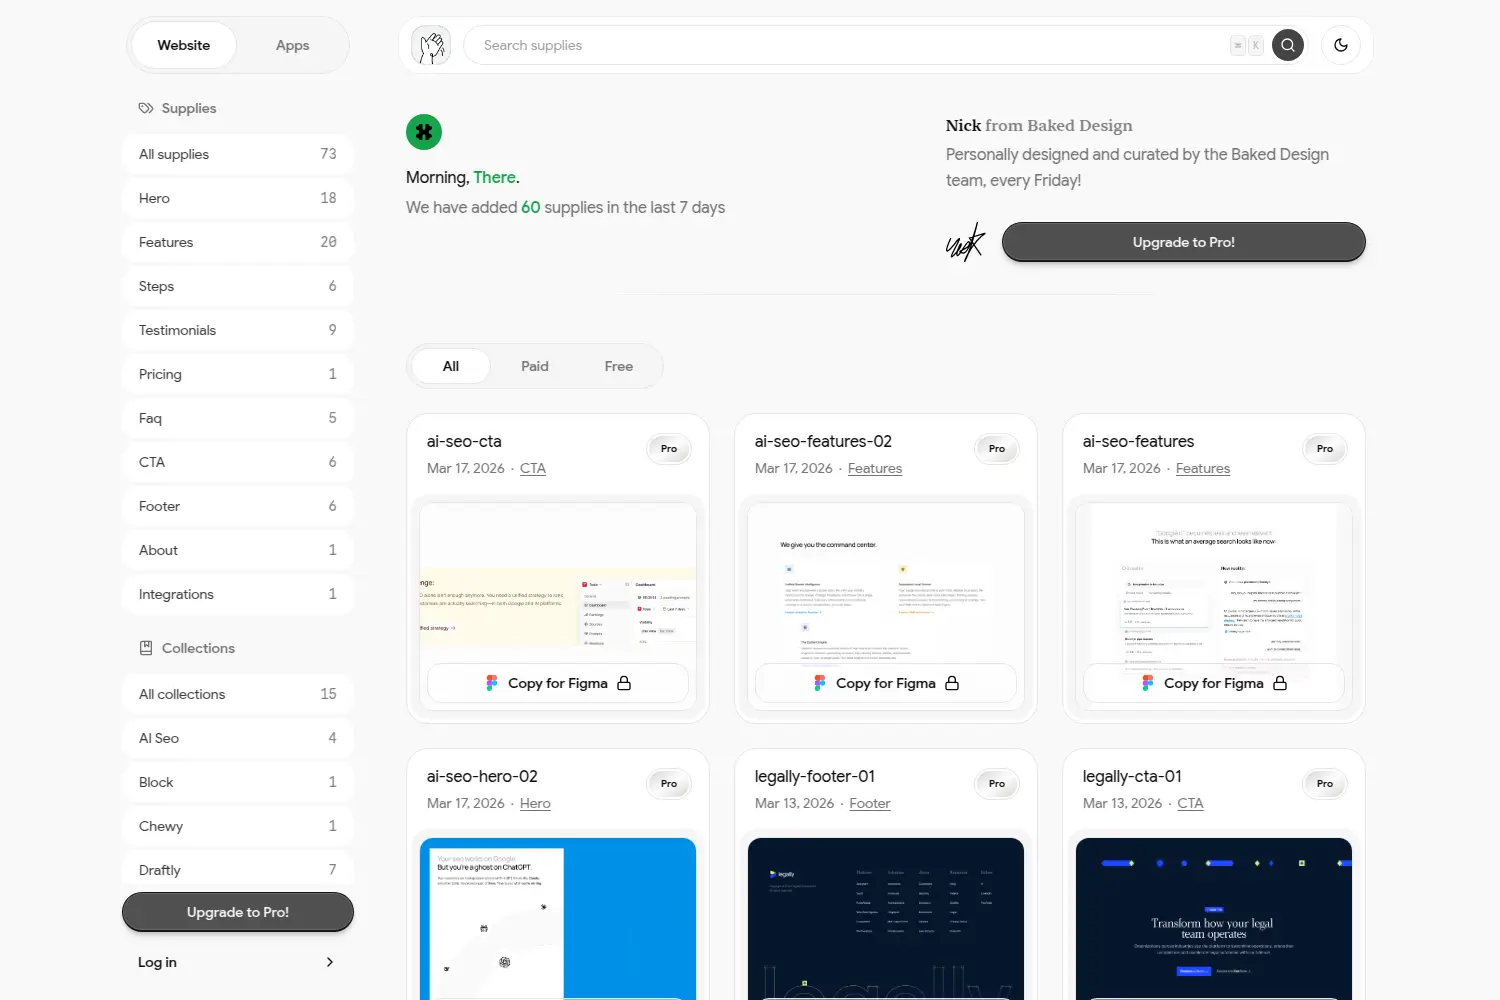The height and width of the screenshot is (1000, 1500).
Task: Open the Draftly collection
Action: pyautogui.click(x=238, y=870)
